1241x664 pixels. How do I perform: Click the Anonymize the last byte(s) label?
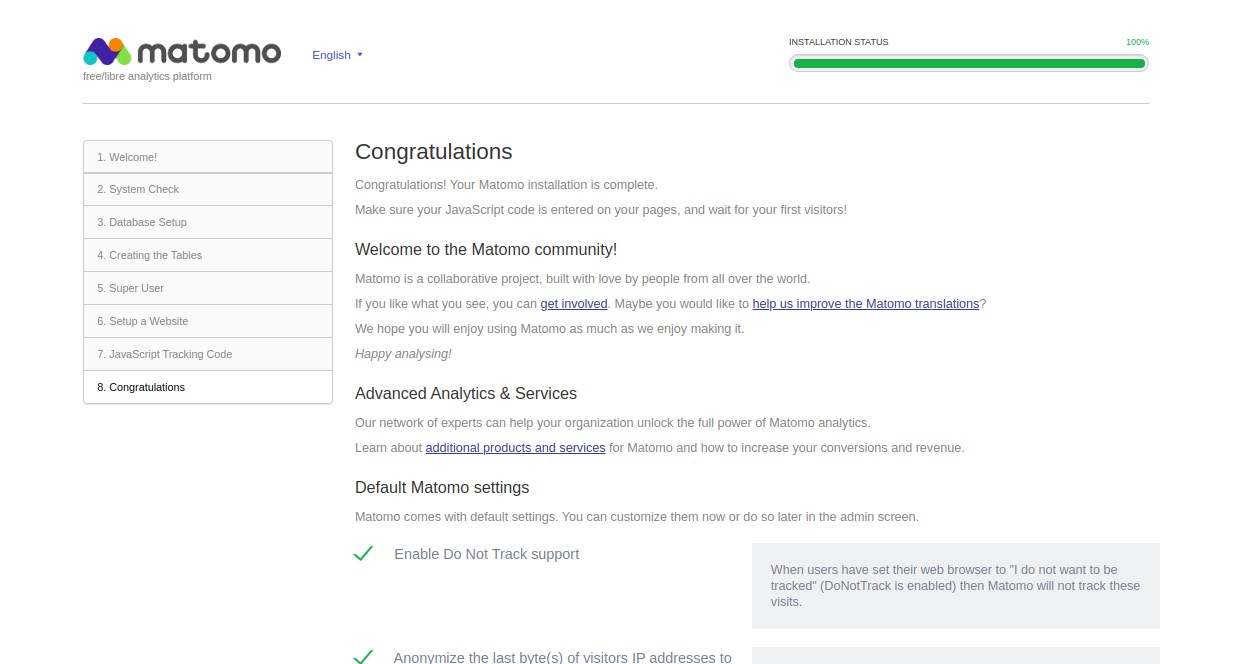coord(563,657)
